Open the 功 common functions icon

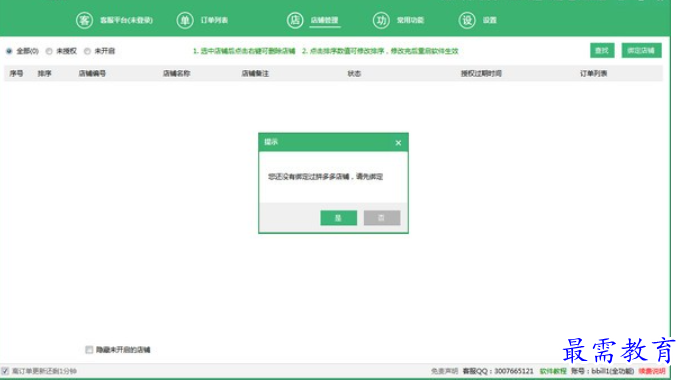tap(381, 20)
